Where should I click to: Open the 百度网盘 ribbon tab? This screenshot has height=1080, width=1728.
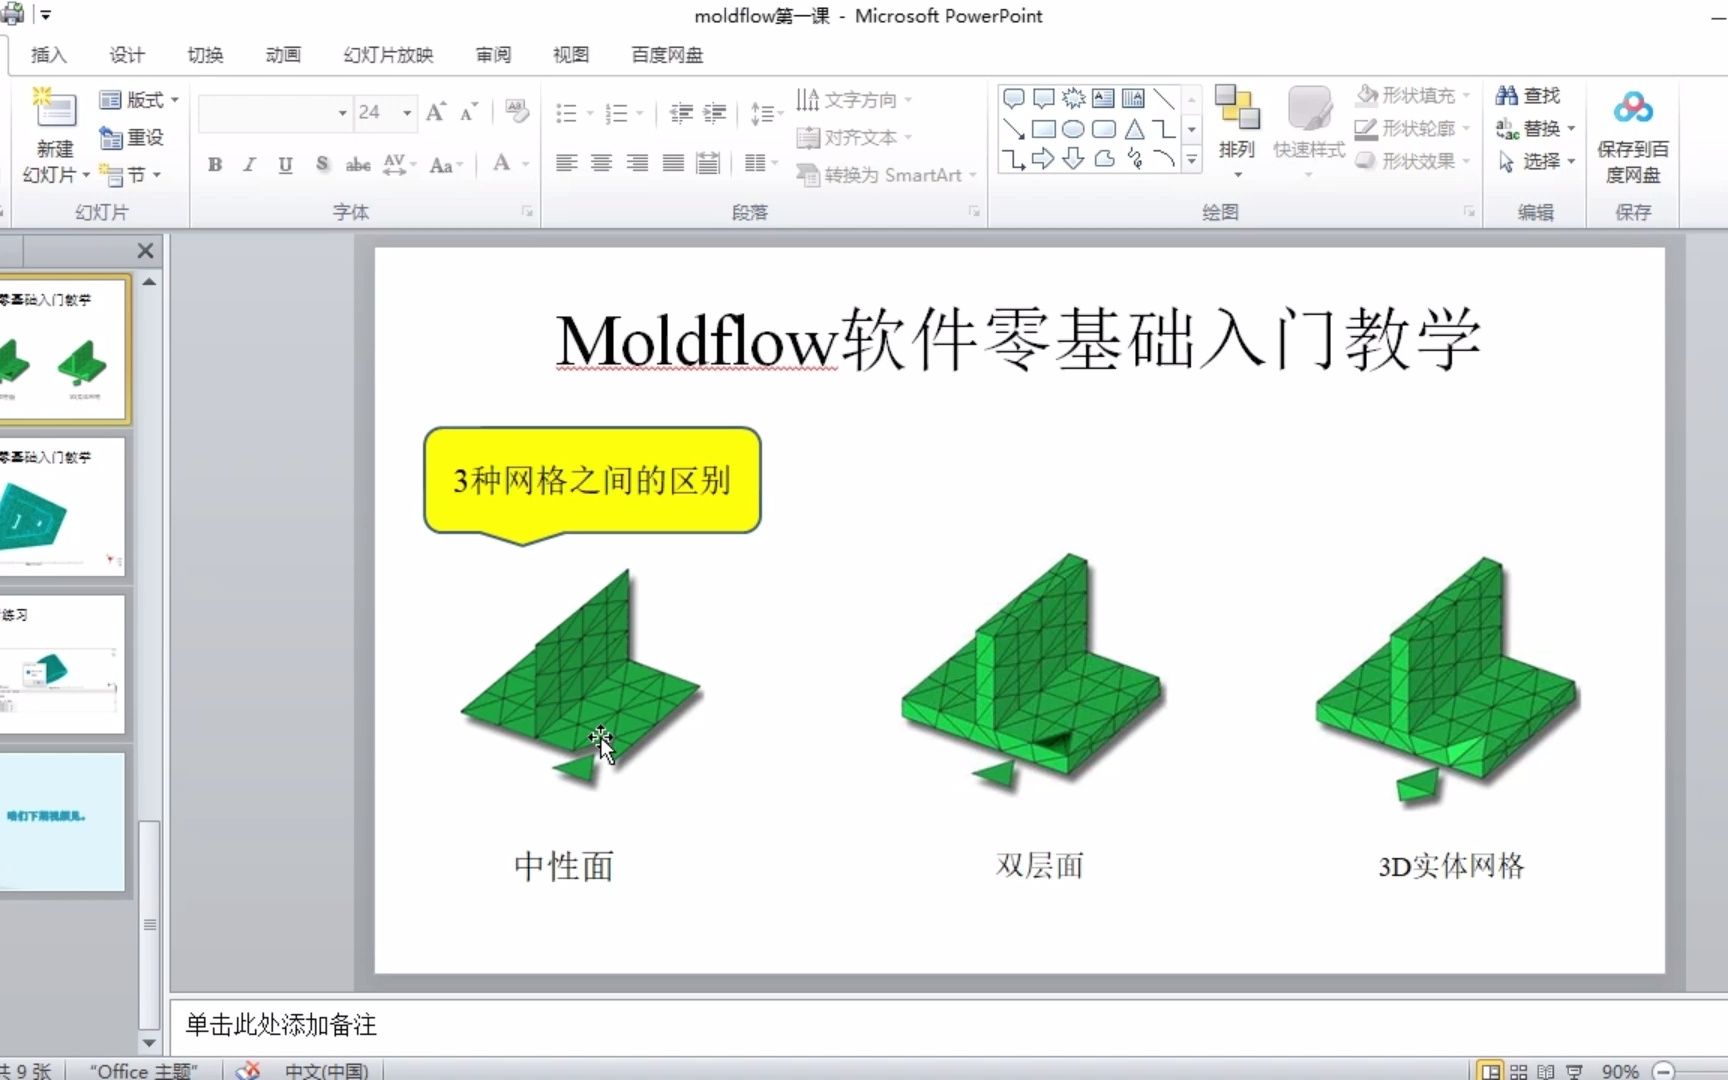(666, 55)
